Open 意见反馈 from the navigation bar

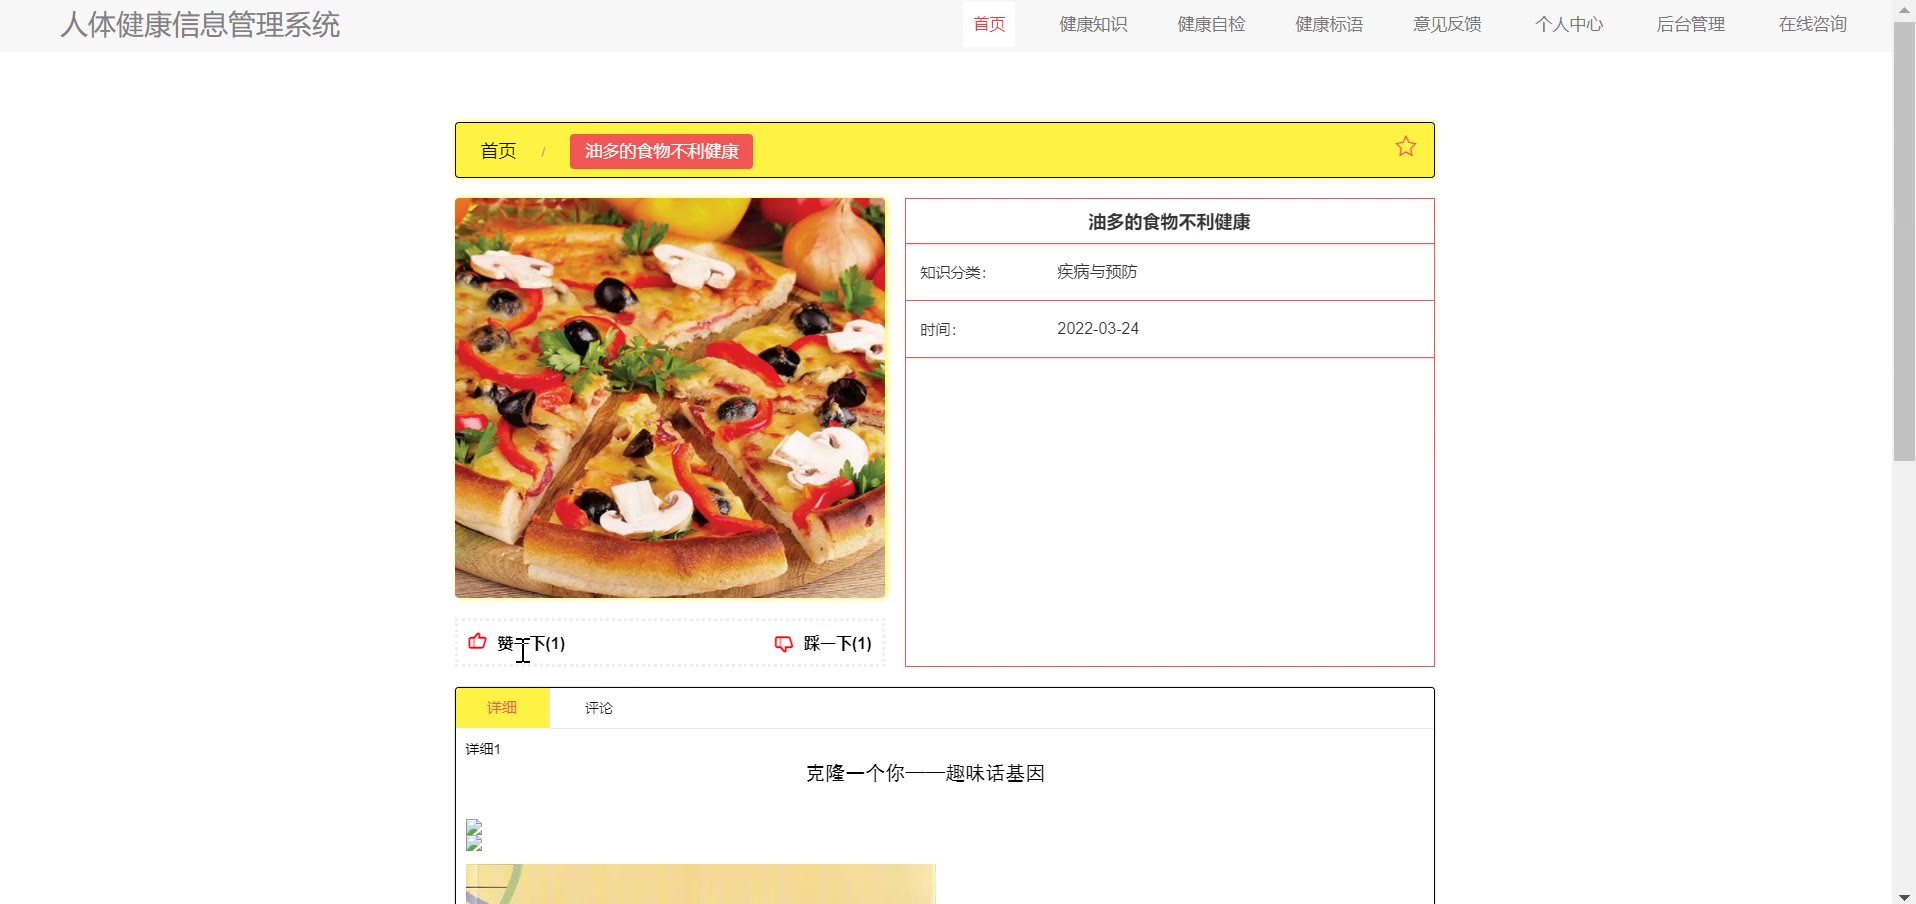(1447, 24)
